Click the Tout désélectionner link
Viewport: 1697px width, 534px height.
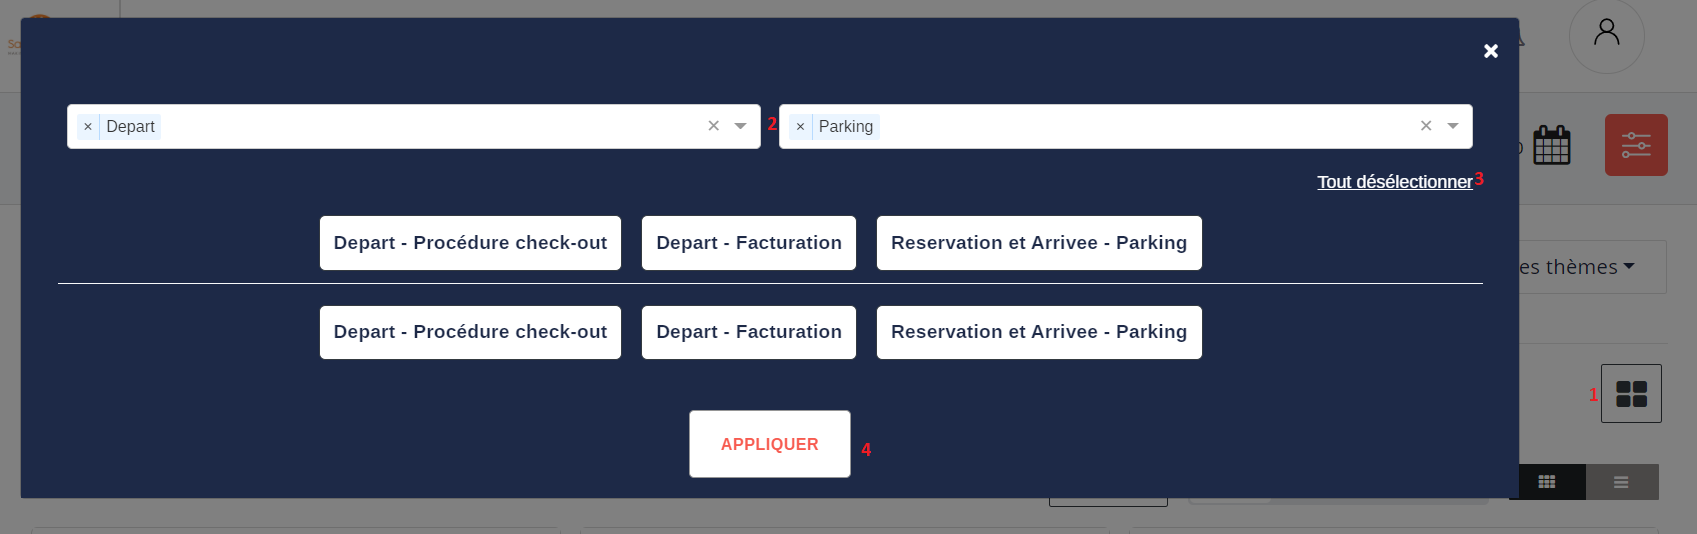(1394, 182)
